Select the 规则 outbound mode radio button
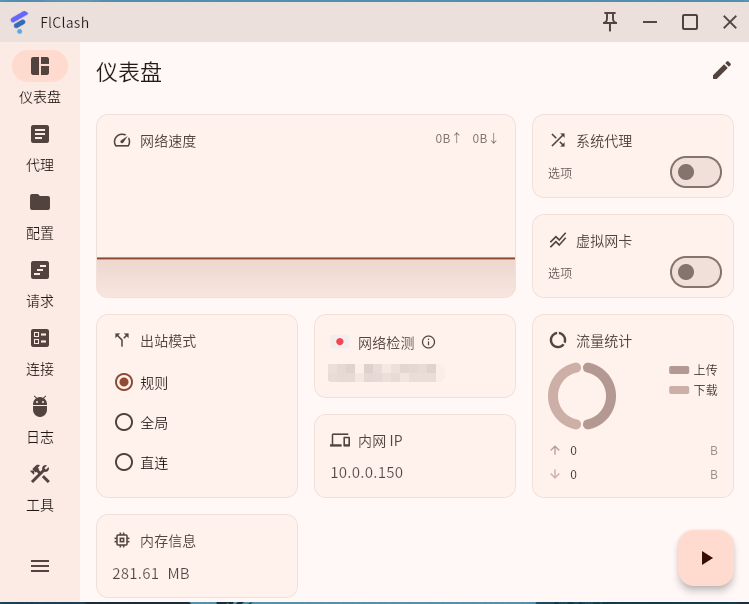 pyautogui.click(x=124, y=382)
